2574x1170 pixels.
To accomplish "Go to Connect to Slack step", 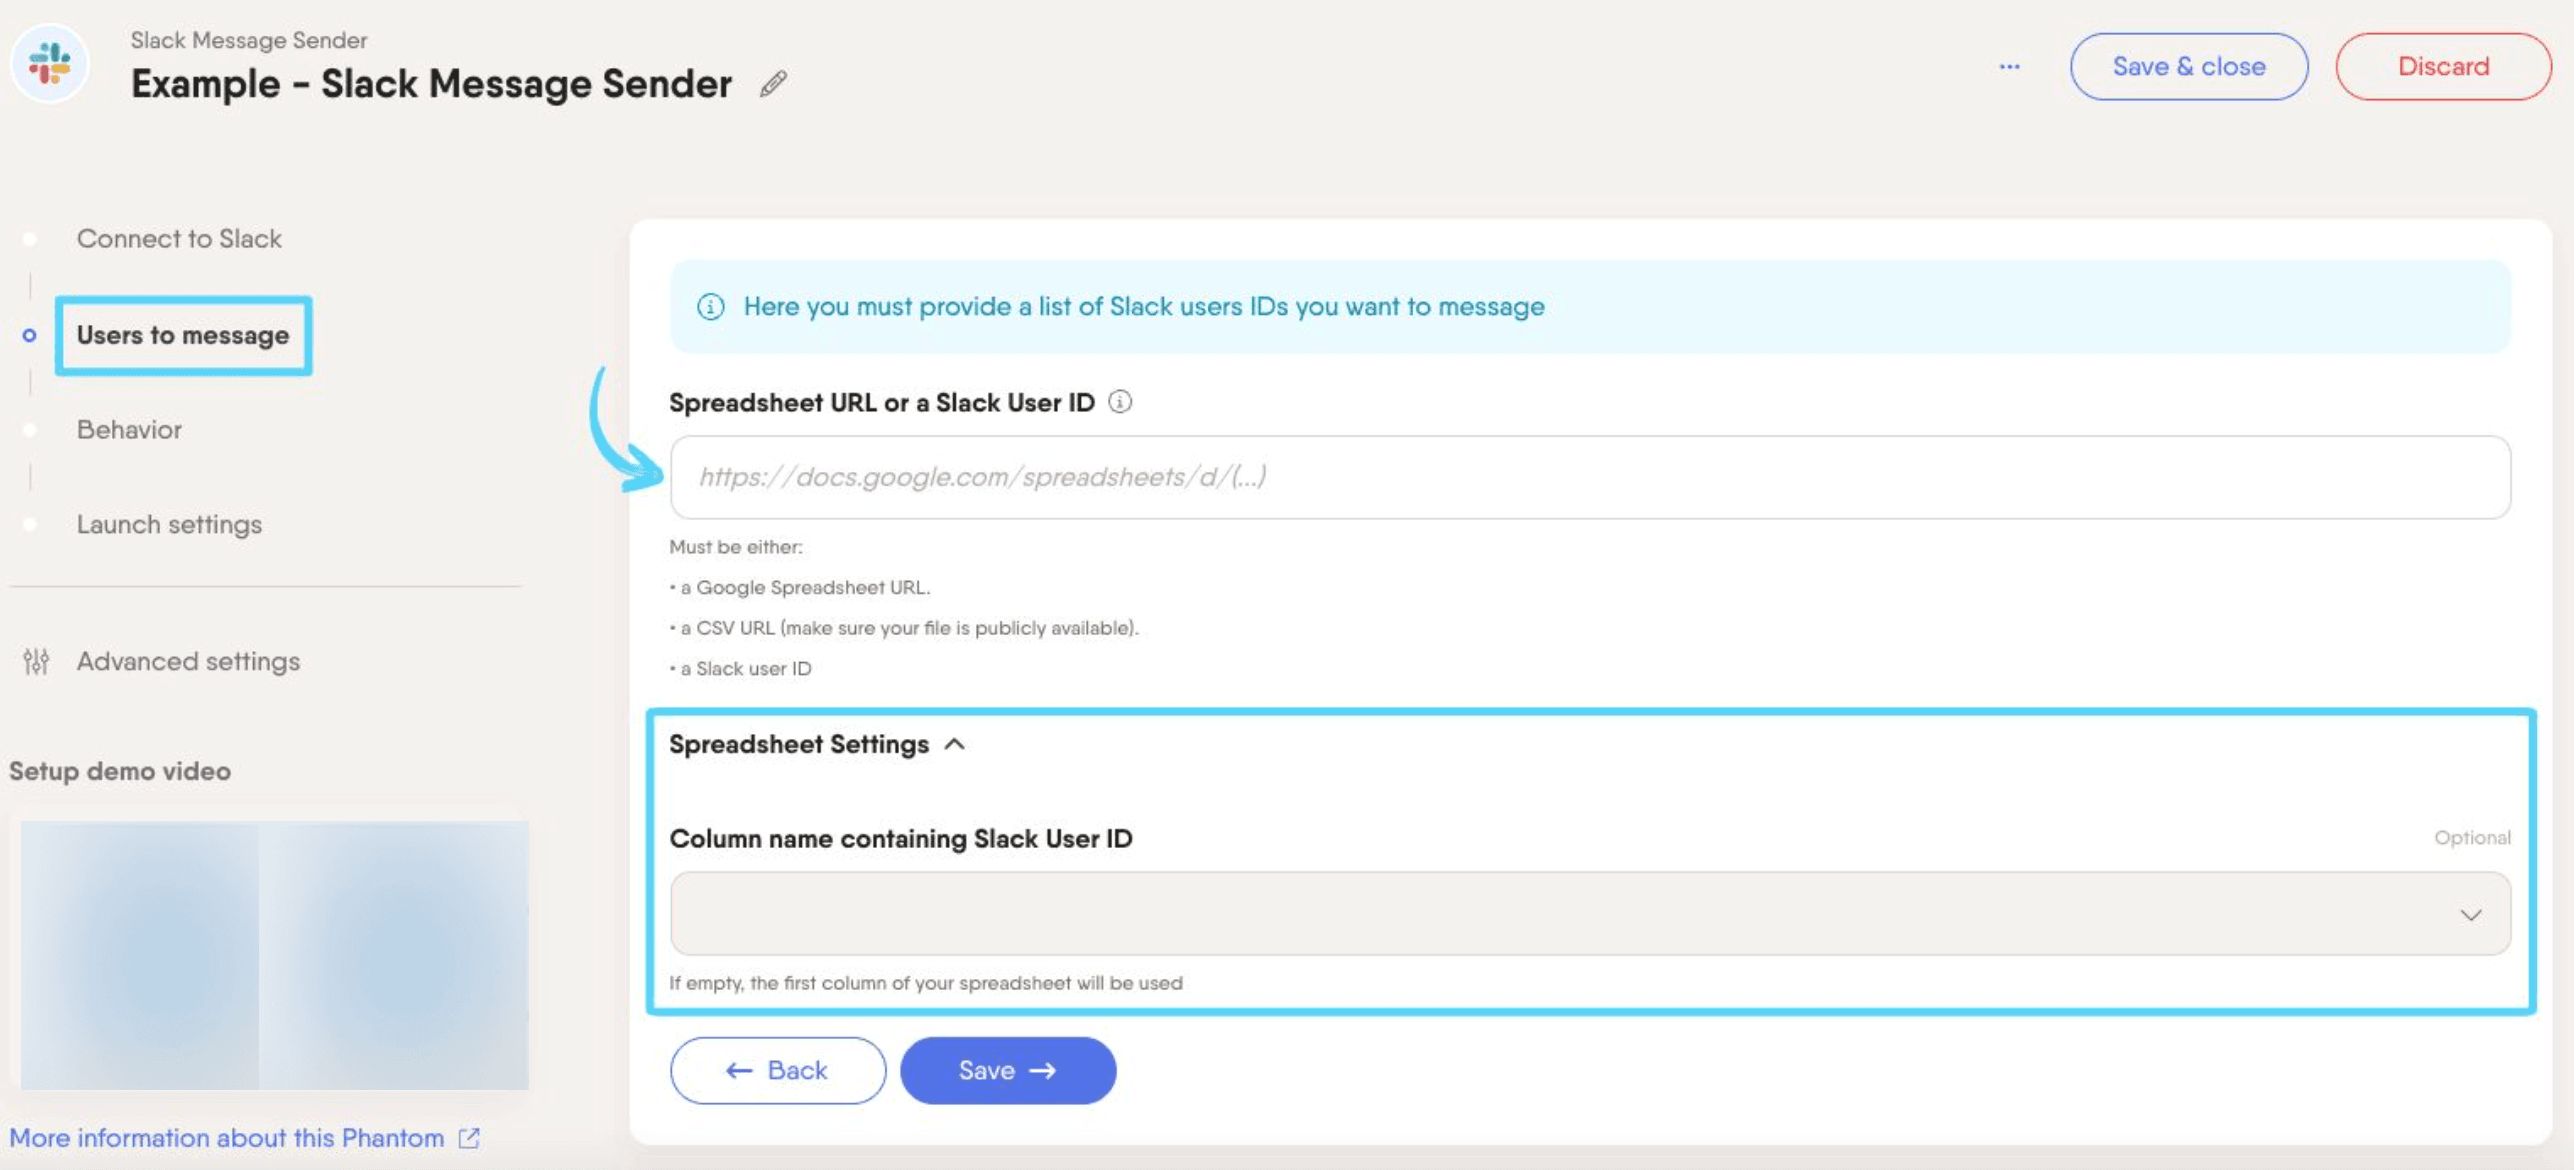I will pos(179,239).
